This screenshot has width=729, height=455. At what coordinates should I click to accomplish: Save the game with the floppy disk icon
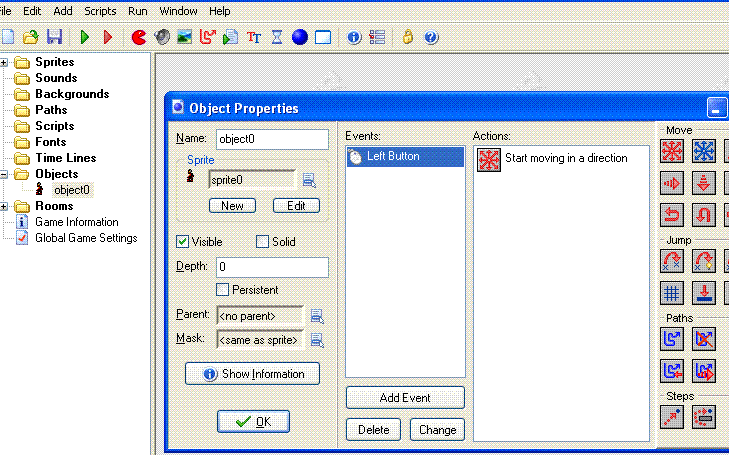(54, 37)
